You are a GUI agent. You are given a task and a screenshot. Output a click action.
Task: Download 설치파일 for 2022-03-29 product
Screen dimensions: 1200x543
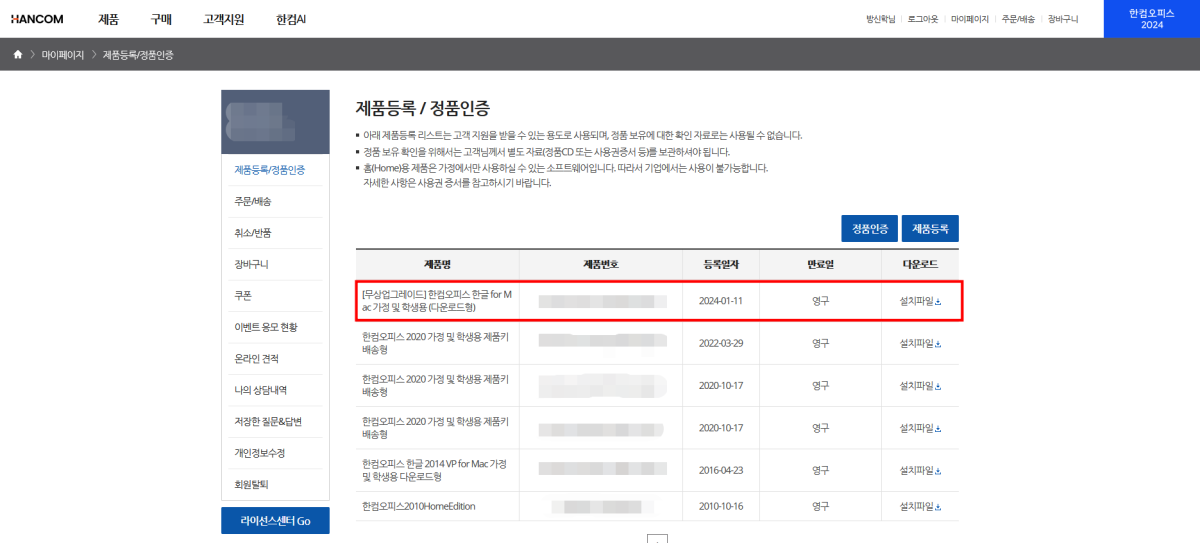[x=920, y=343]
